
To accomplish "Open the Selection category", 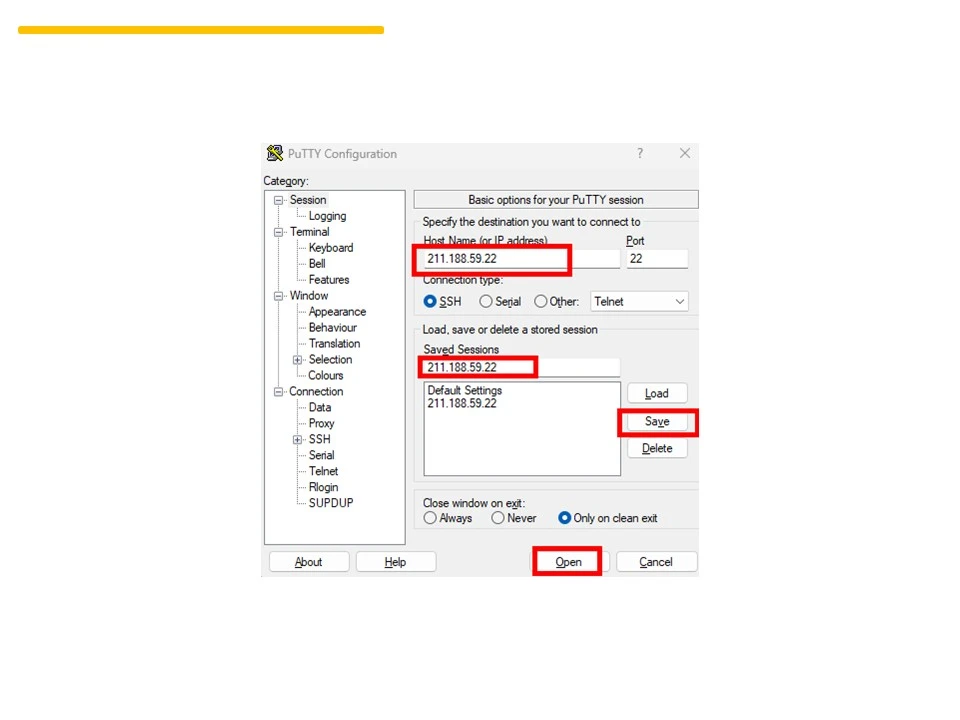I will 331,359.
